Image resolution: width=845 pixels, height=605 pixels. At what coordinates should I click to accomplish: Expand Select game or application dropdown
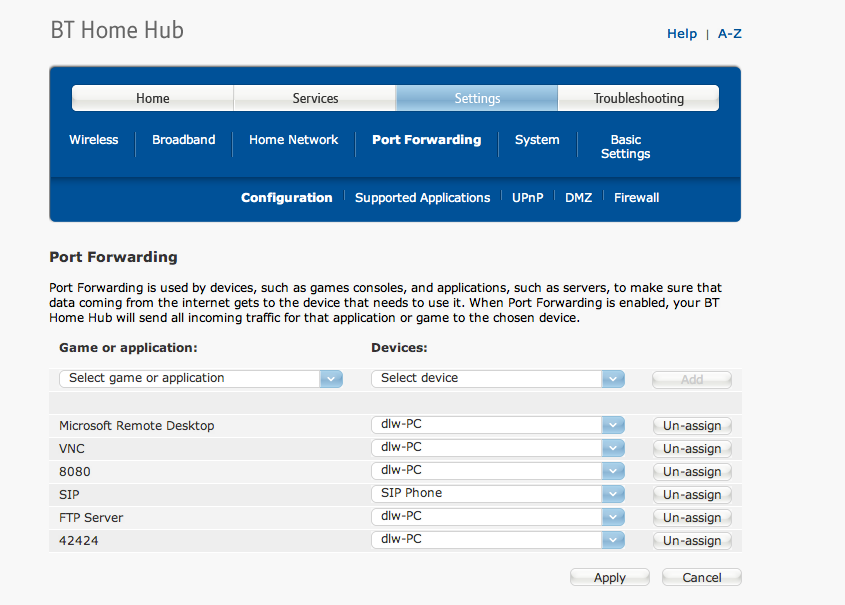point(201,379)
